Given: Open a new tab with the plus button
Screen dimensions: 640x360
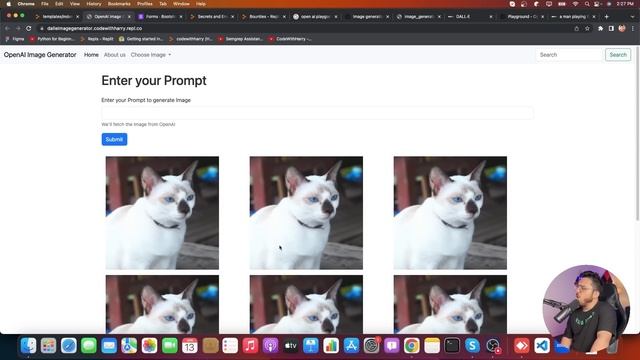Looking at the screenshot, I should pos(607,17).
